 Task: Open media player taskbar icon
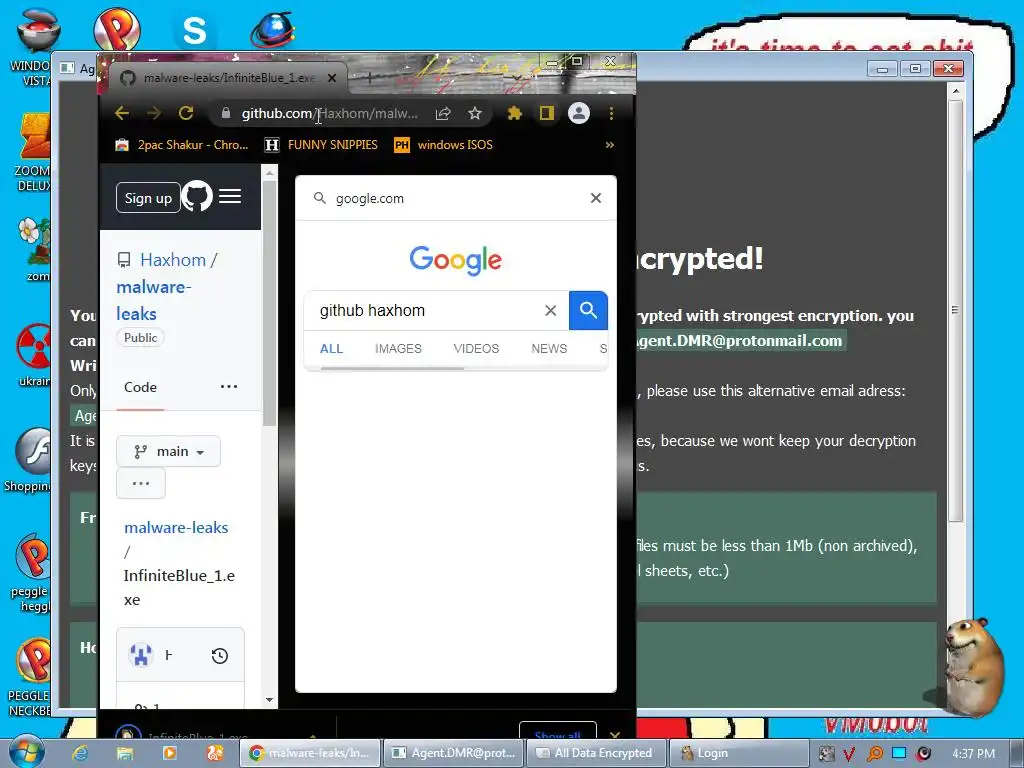pyautogui.click(x=170, y=753)
